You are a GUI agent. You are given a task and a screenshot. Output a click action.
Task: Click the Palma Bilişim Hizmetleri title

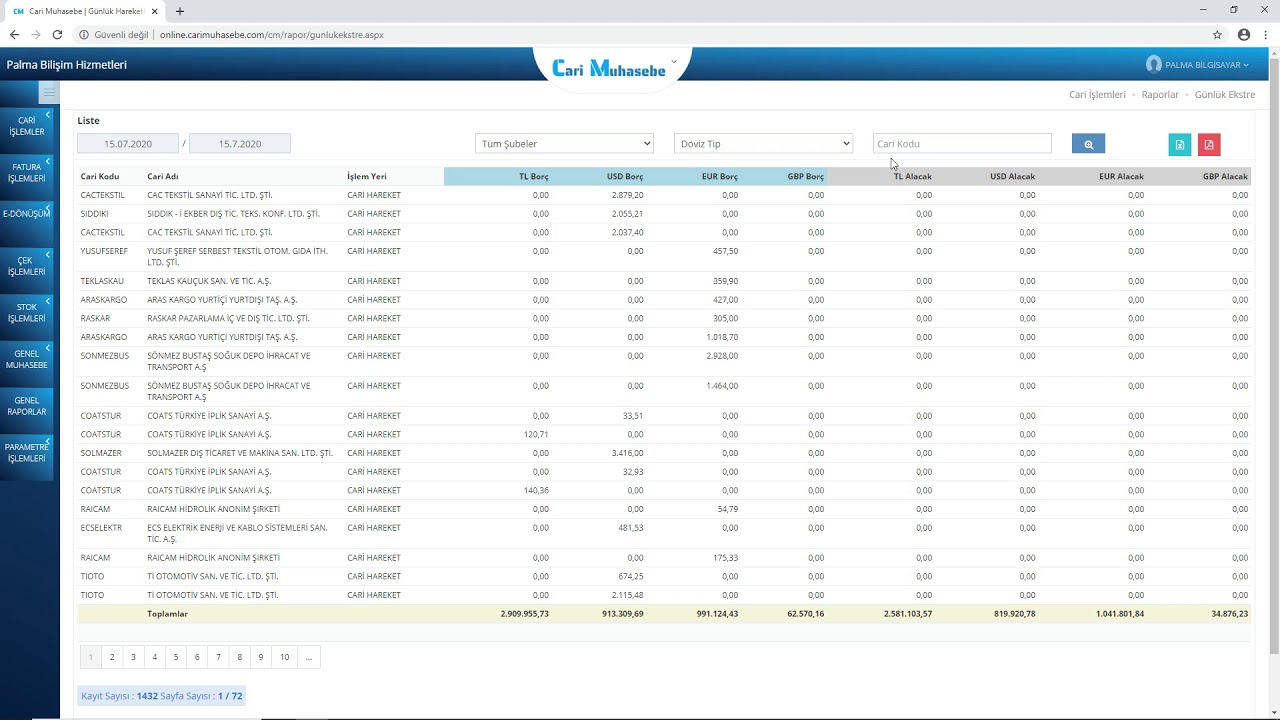pos(67,65)
